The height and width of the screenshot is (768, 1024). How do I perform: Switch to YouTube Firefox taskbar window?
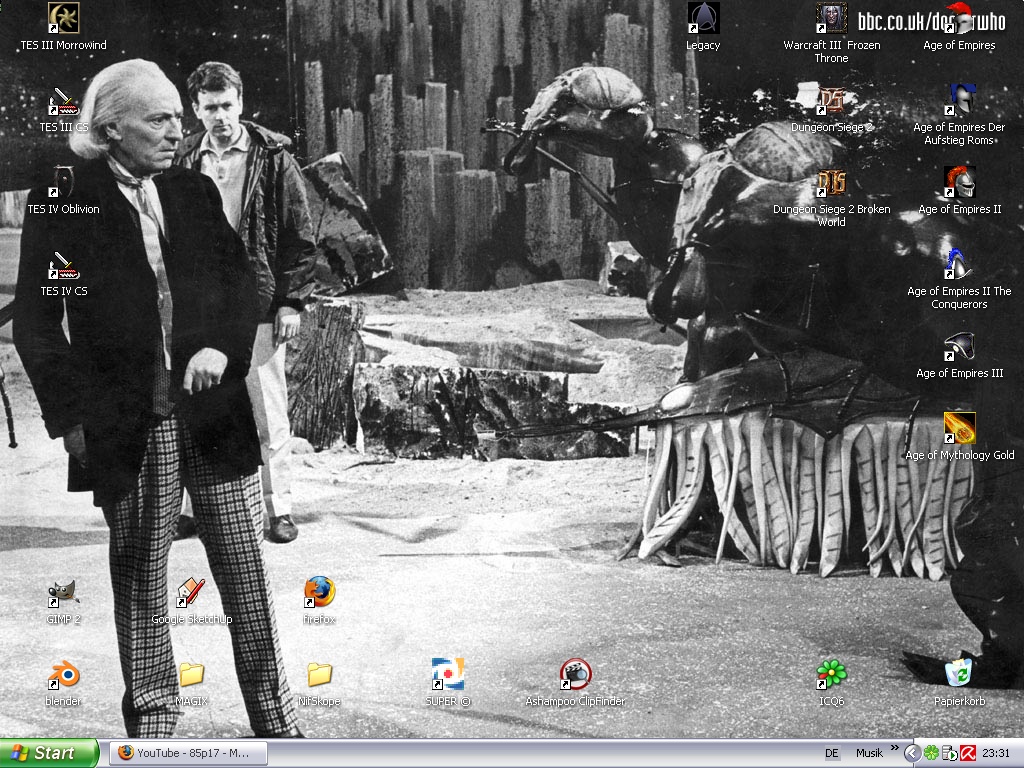pos(188,753)
